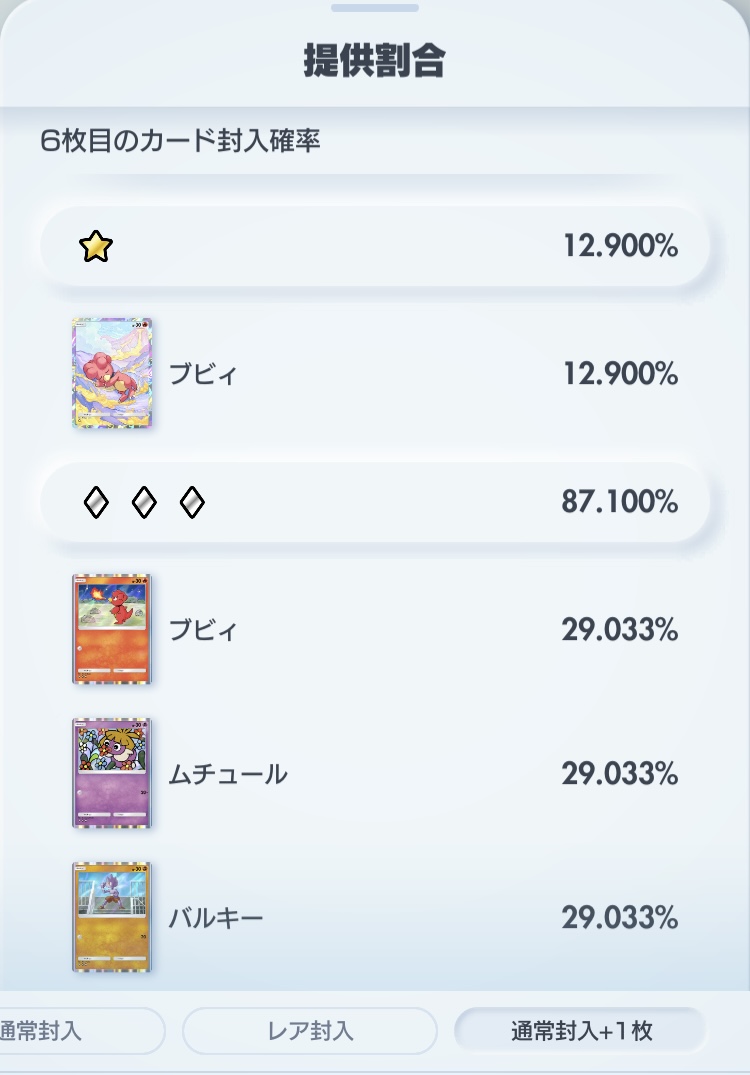Tap the drag handle at top of sheet
750x1075 pixels.
(374, 8)
